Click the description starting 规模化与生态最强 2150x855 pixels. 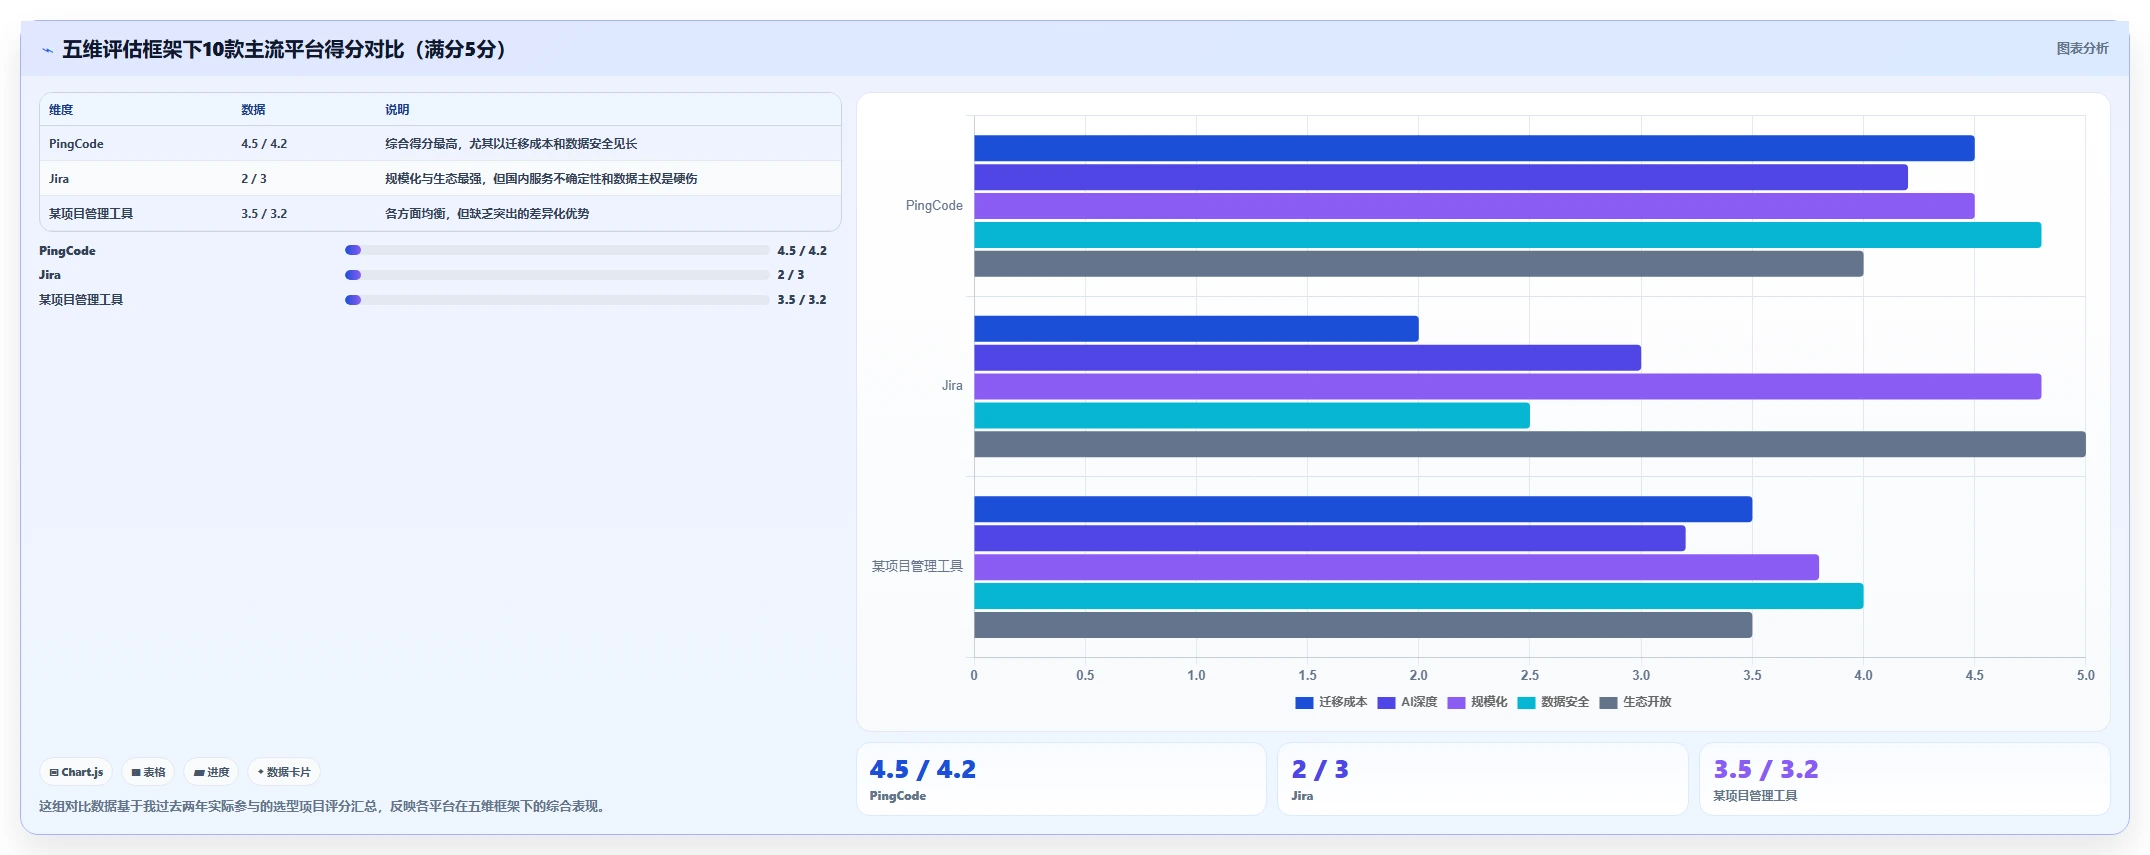541,179
